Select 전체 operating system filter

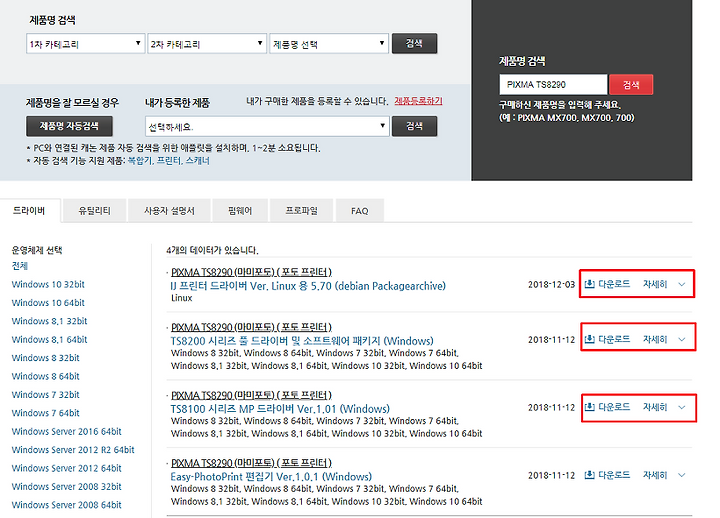pyautogui.click(x=20, y=266)
